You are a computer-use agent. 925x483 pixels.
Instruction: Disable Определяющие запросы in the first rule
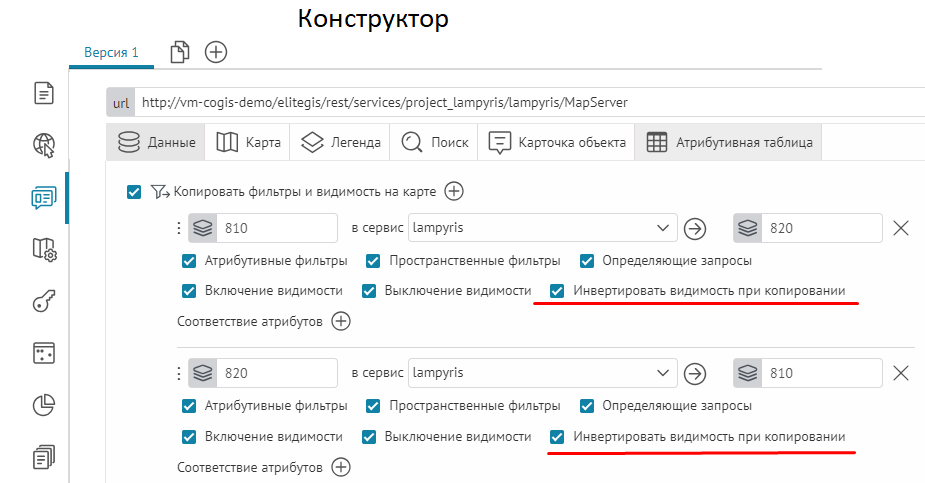(x=587, y=261)
